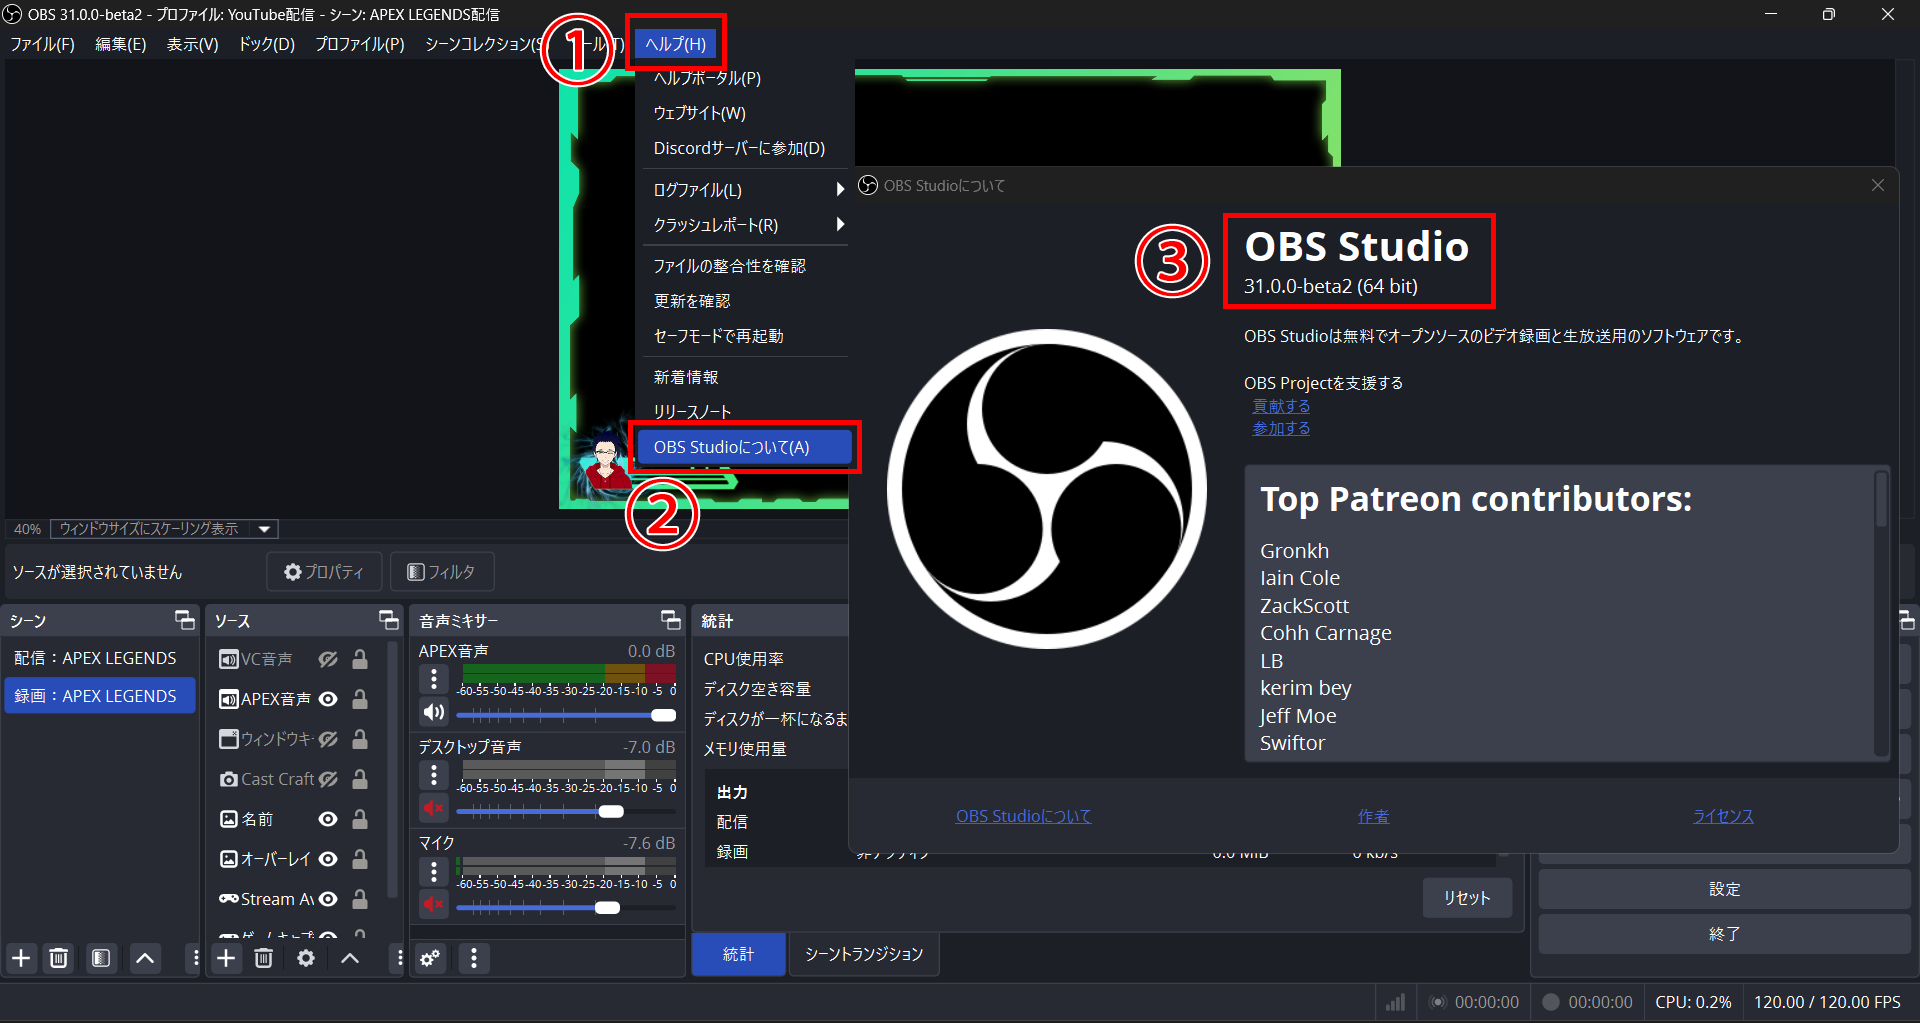Adjust the デスクトップ音声 volume slider
Image resolution: width=1920 pixels, height=1023 pixels.
(566, 811)
